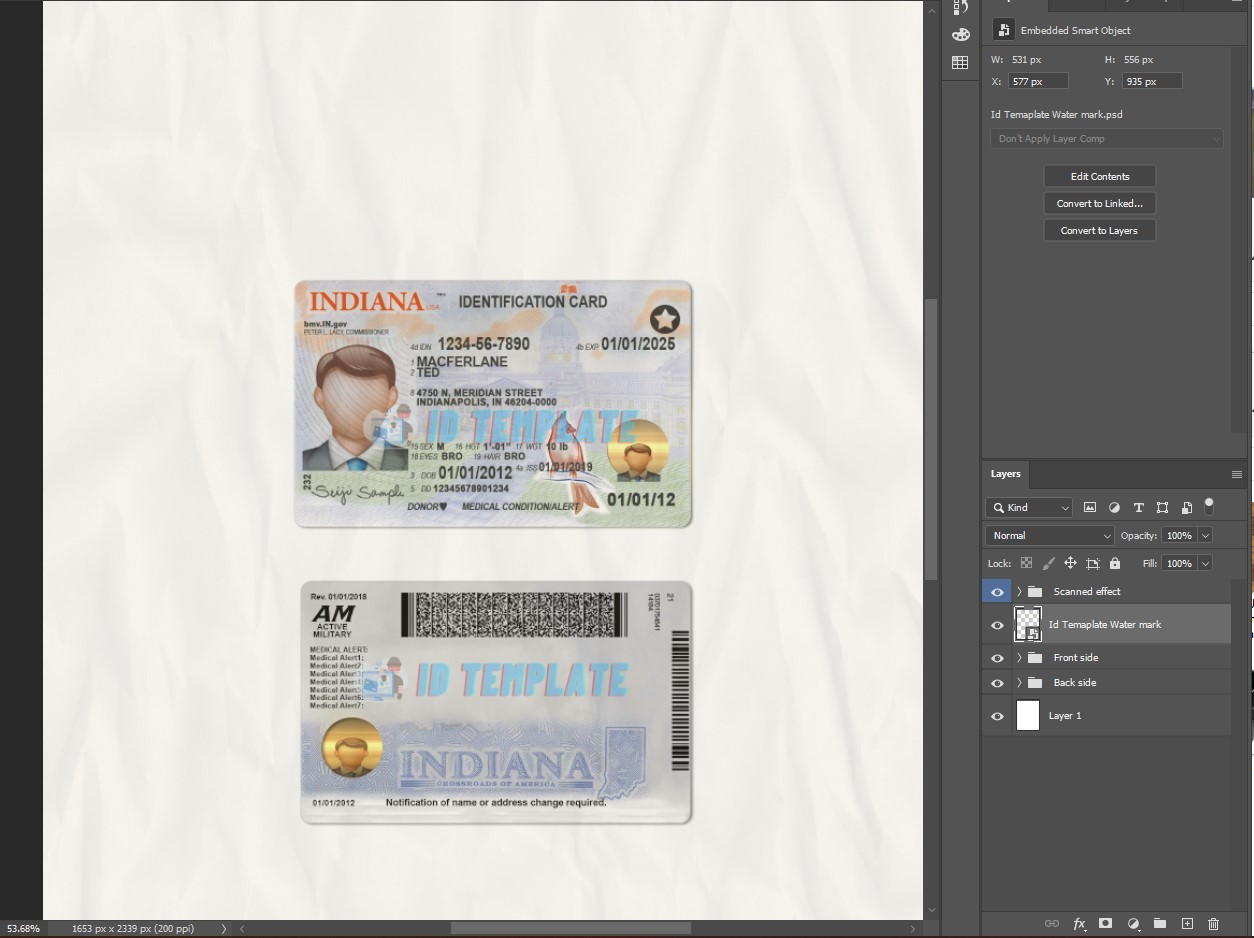Open the Fill slider dropdown arrow
The width and height of the screenshot is (1254, 938).
pyautogui.click(x=1204, y=564)
